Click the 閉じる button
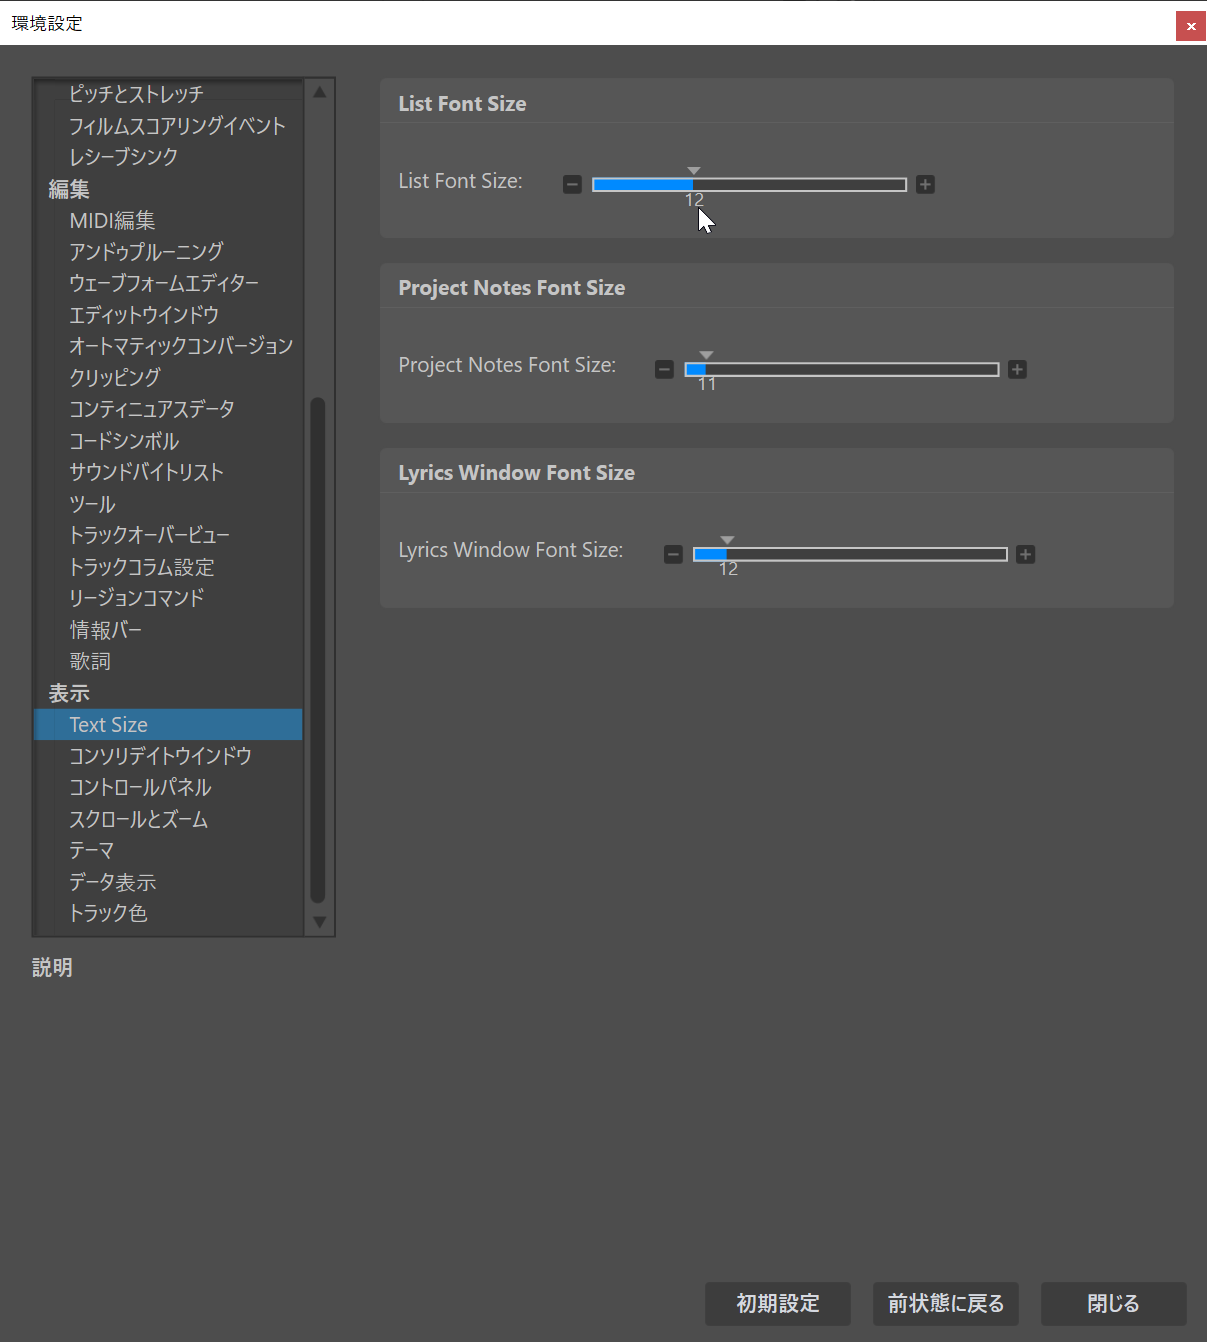The height and width of the screenshot is (1342, 1207). point(1114,1304)
